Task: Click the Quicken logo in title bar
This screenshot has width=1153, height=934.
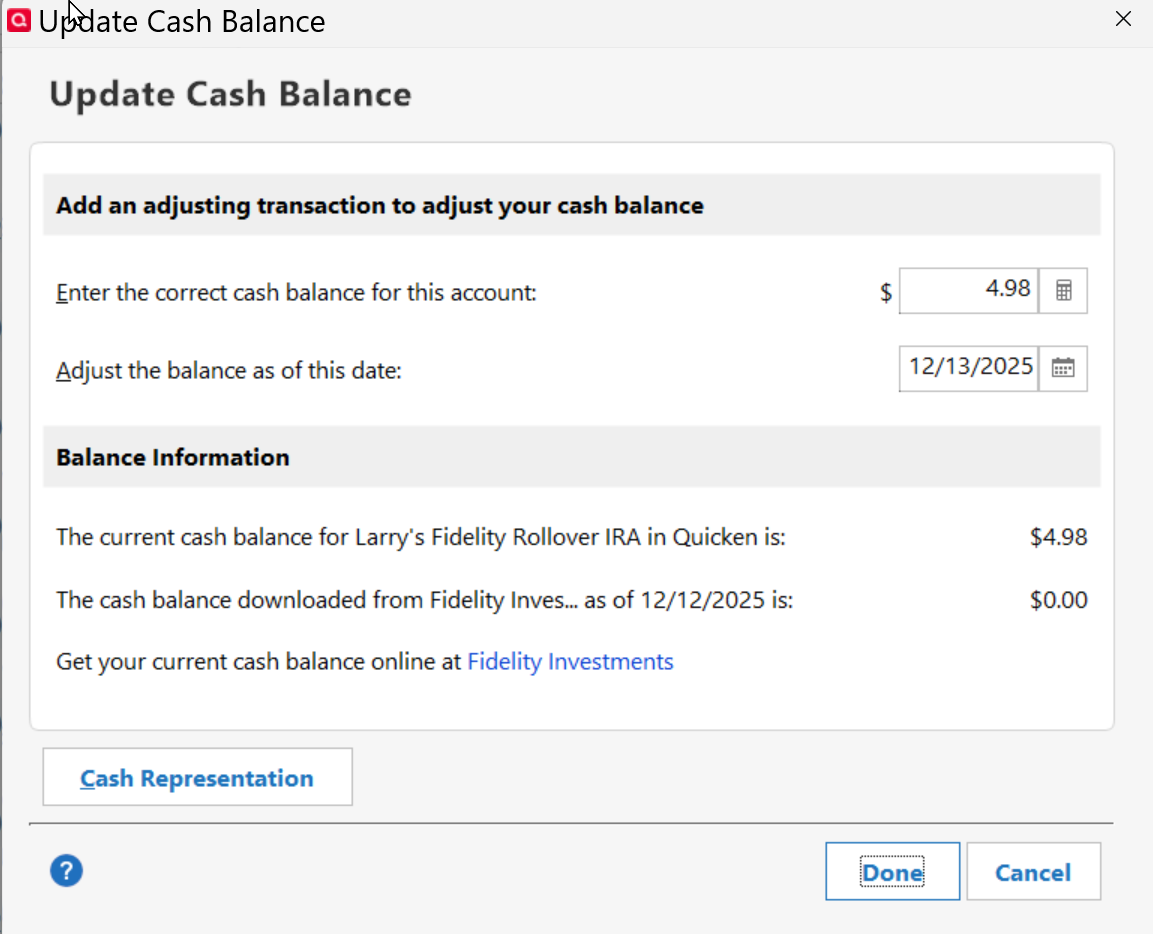Action: 18,19
